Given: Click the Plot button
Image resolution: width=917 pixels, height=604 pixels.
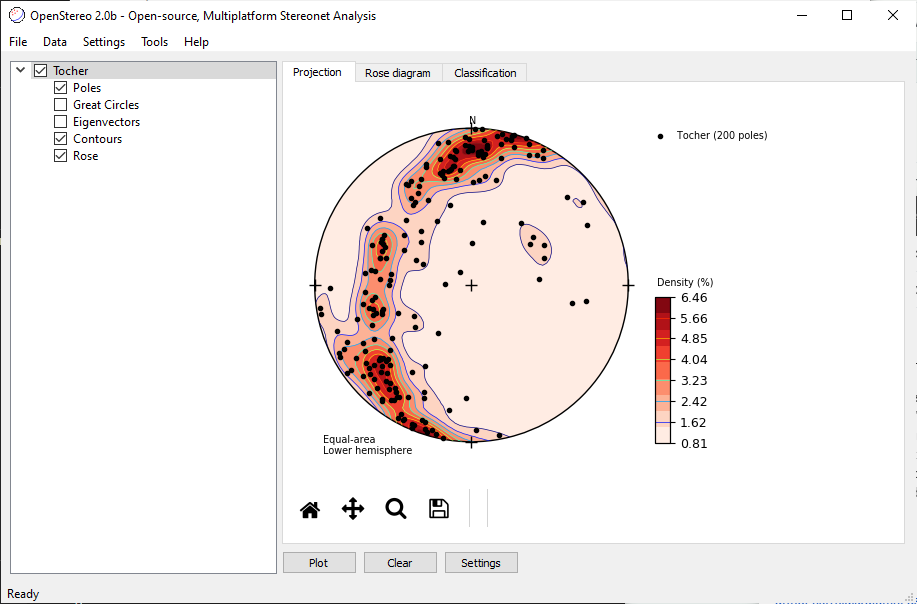Looking at the screenshot, I should pyautogui.click(x=319, y=563).
